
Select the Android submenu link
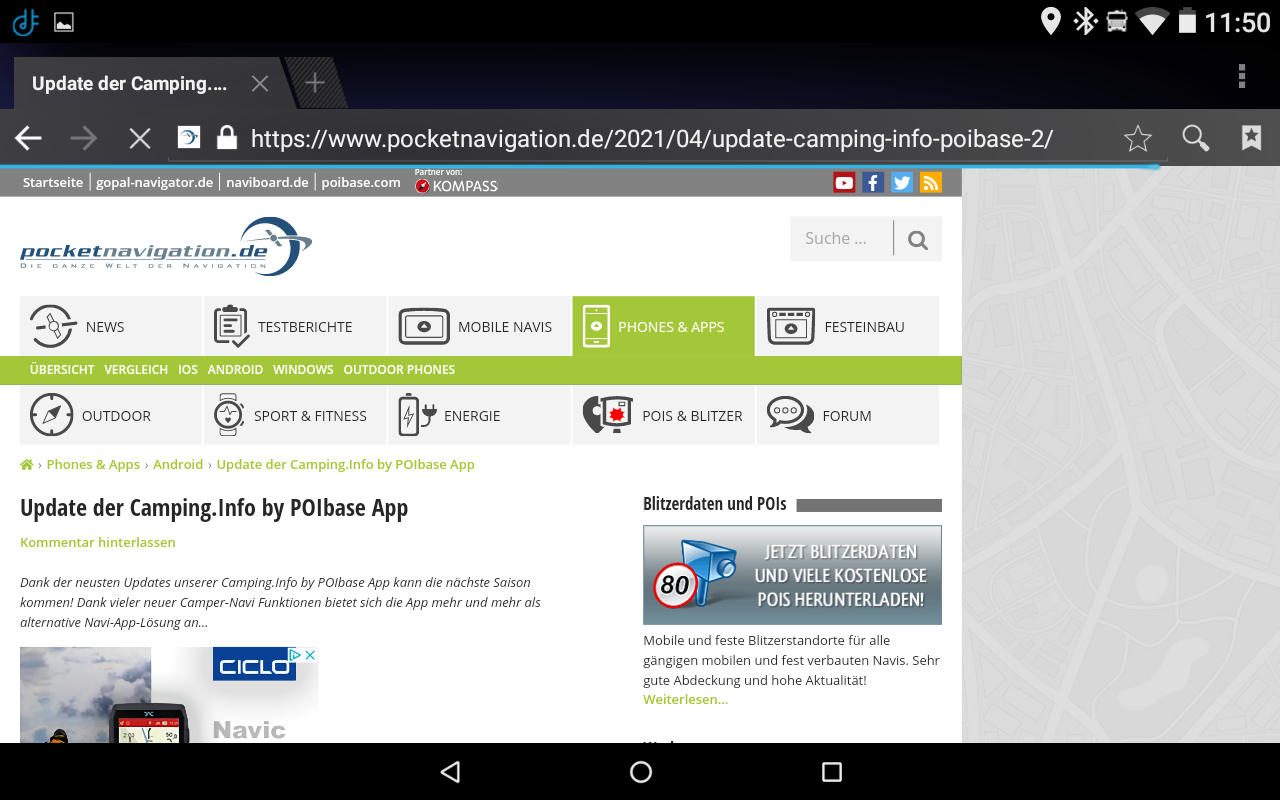[x=235, y=370]
